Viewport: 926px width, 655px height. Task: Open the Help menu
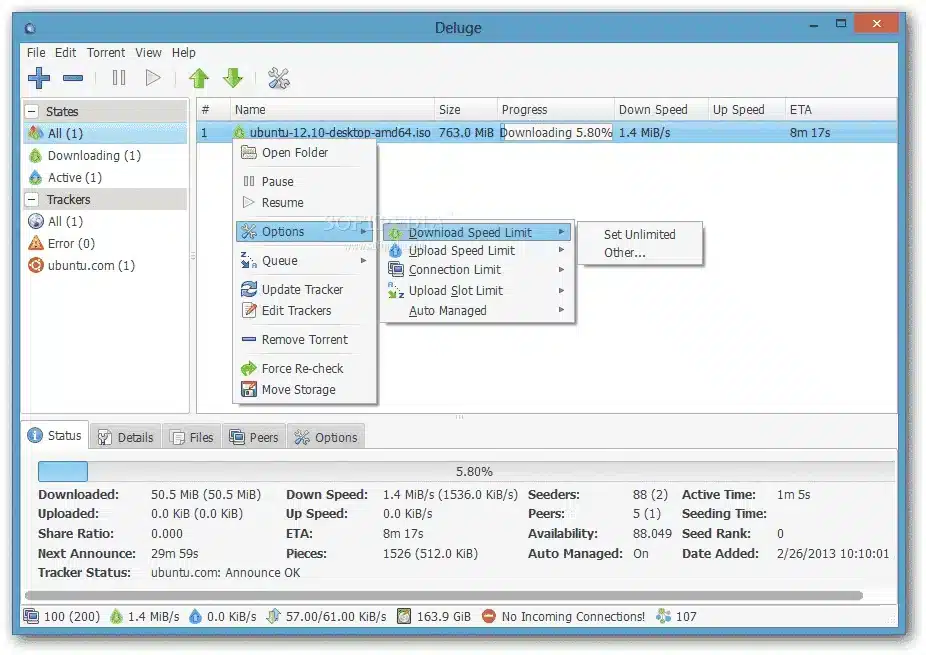[x=184, y=53]
